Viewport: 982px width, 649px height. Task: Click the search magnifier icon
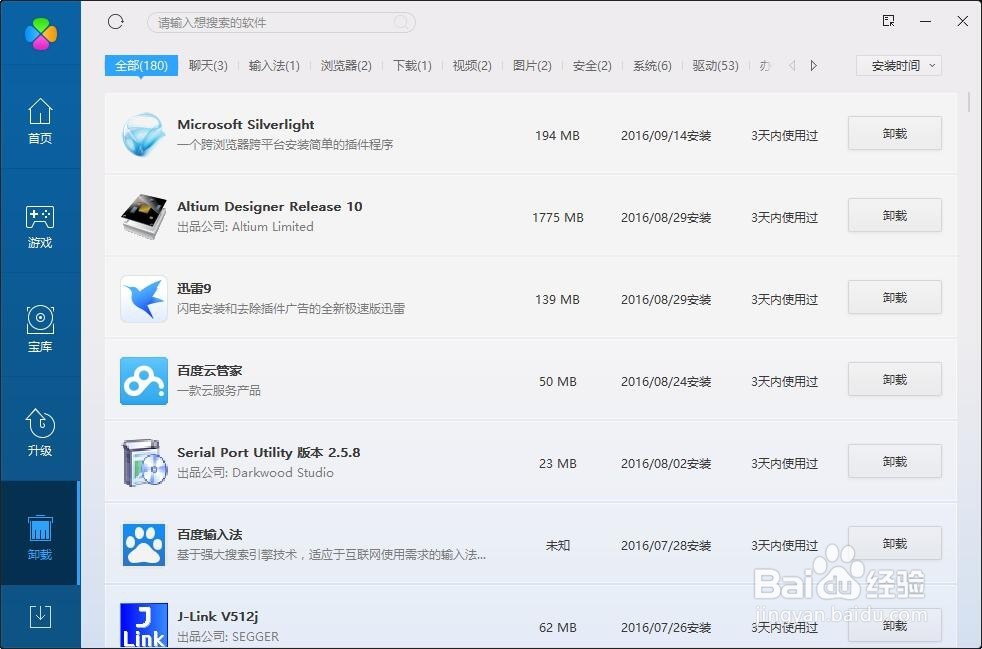click(401, 23)
